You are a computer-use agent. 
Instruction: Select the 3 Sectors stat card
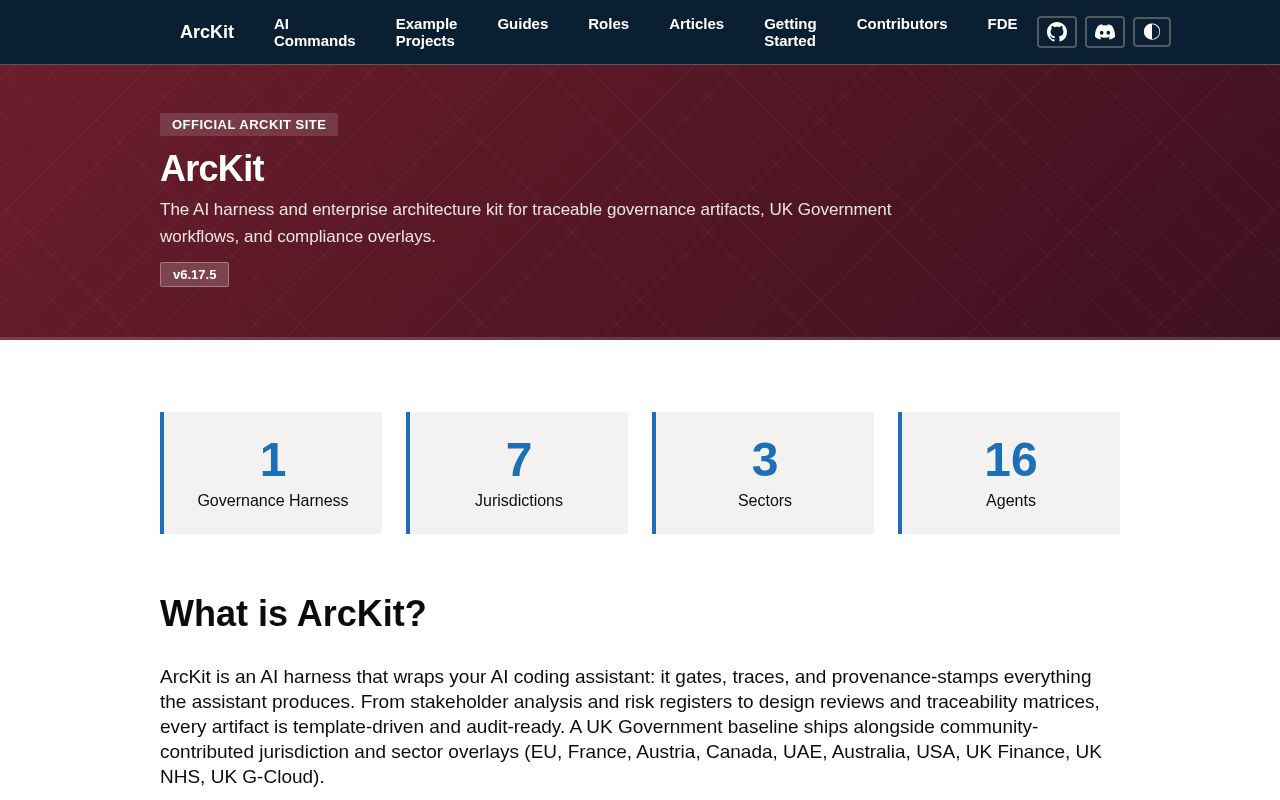tap(763, 473)
